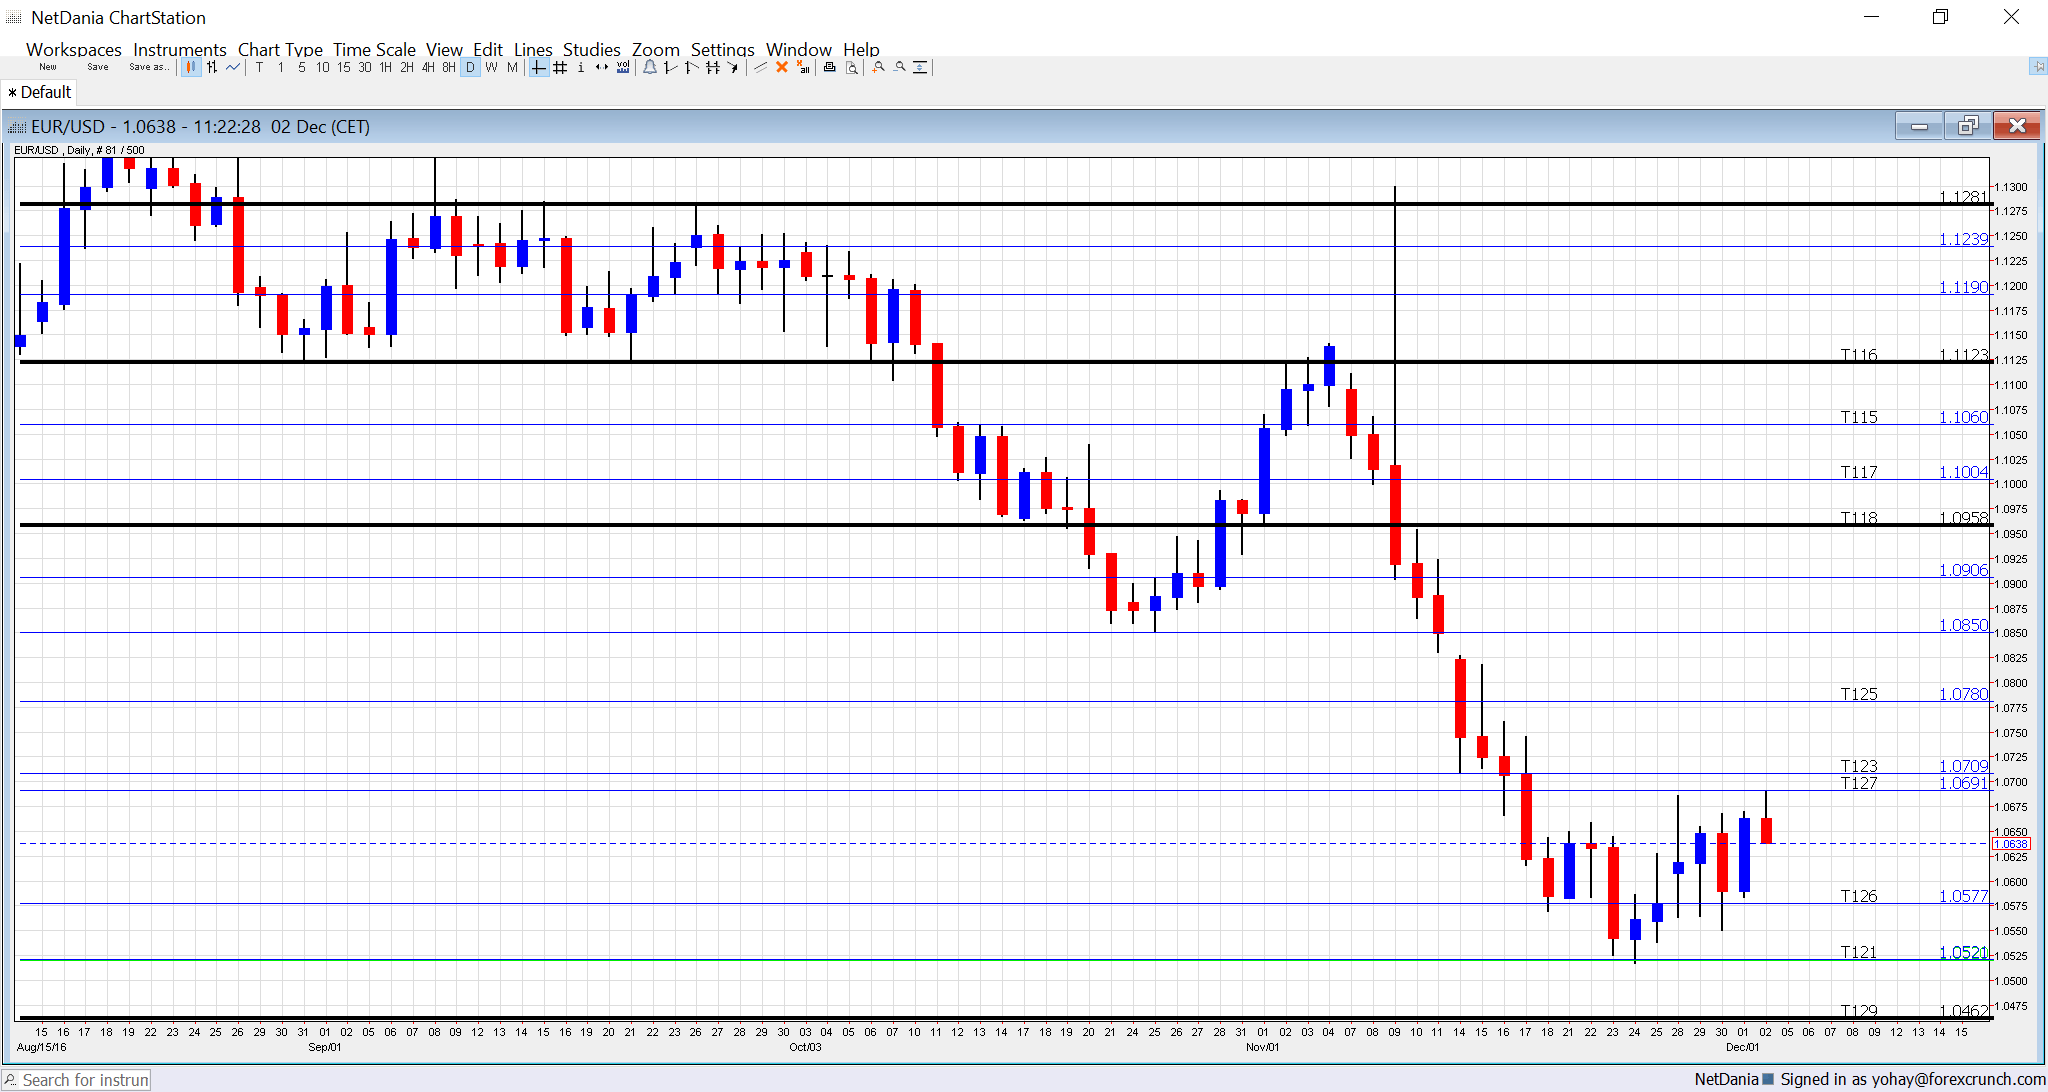
Task: Switch to the line chart icon
Action: point(233,67)
